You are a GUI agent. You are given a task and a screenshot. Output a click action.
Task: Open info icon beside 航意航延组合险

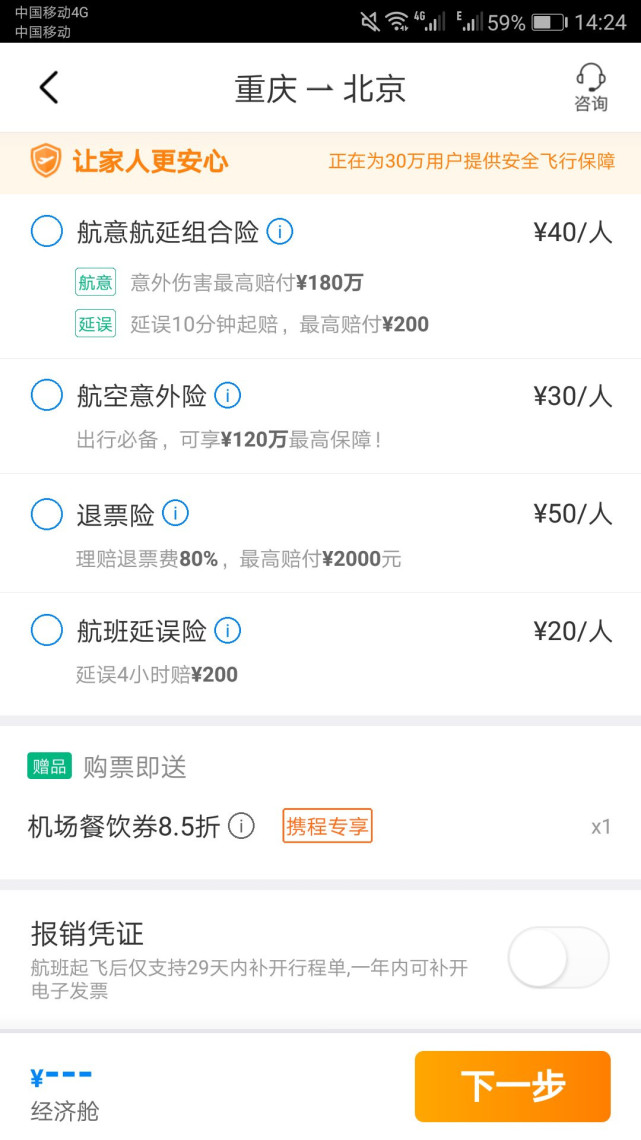point(280,232)
